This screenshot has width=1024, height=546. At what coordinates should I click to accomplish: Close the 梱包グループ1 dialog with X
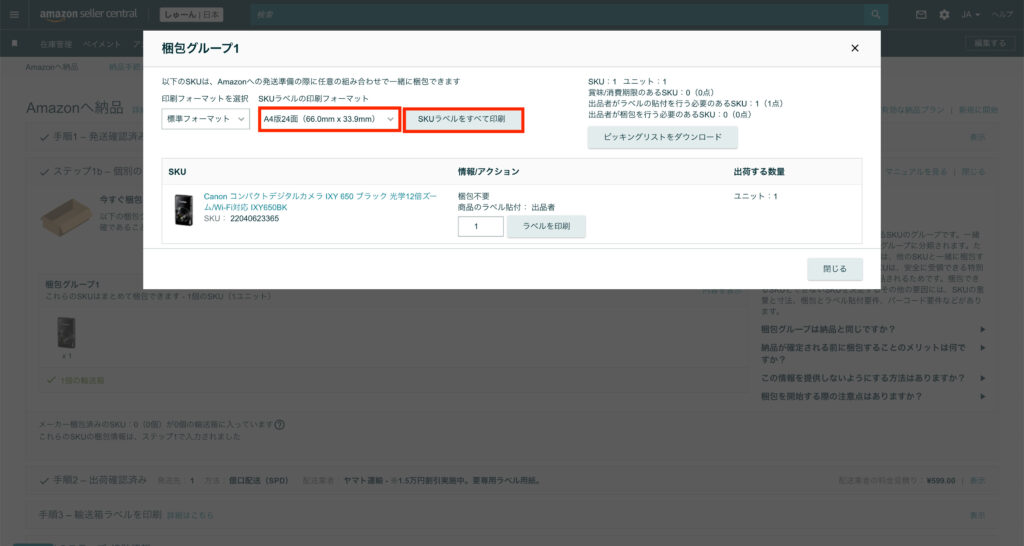point(854,48)
